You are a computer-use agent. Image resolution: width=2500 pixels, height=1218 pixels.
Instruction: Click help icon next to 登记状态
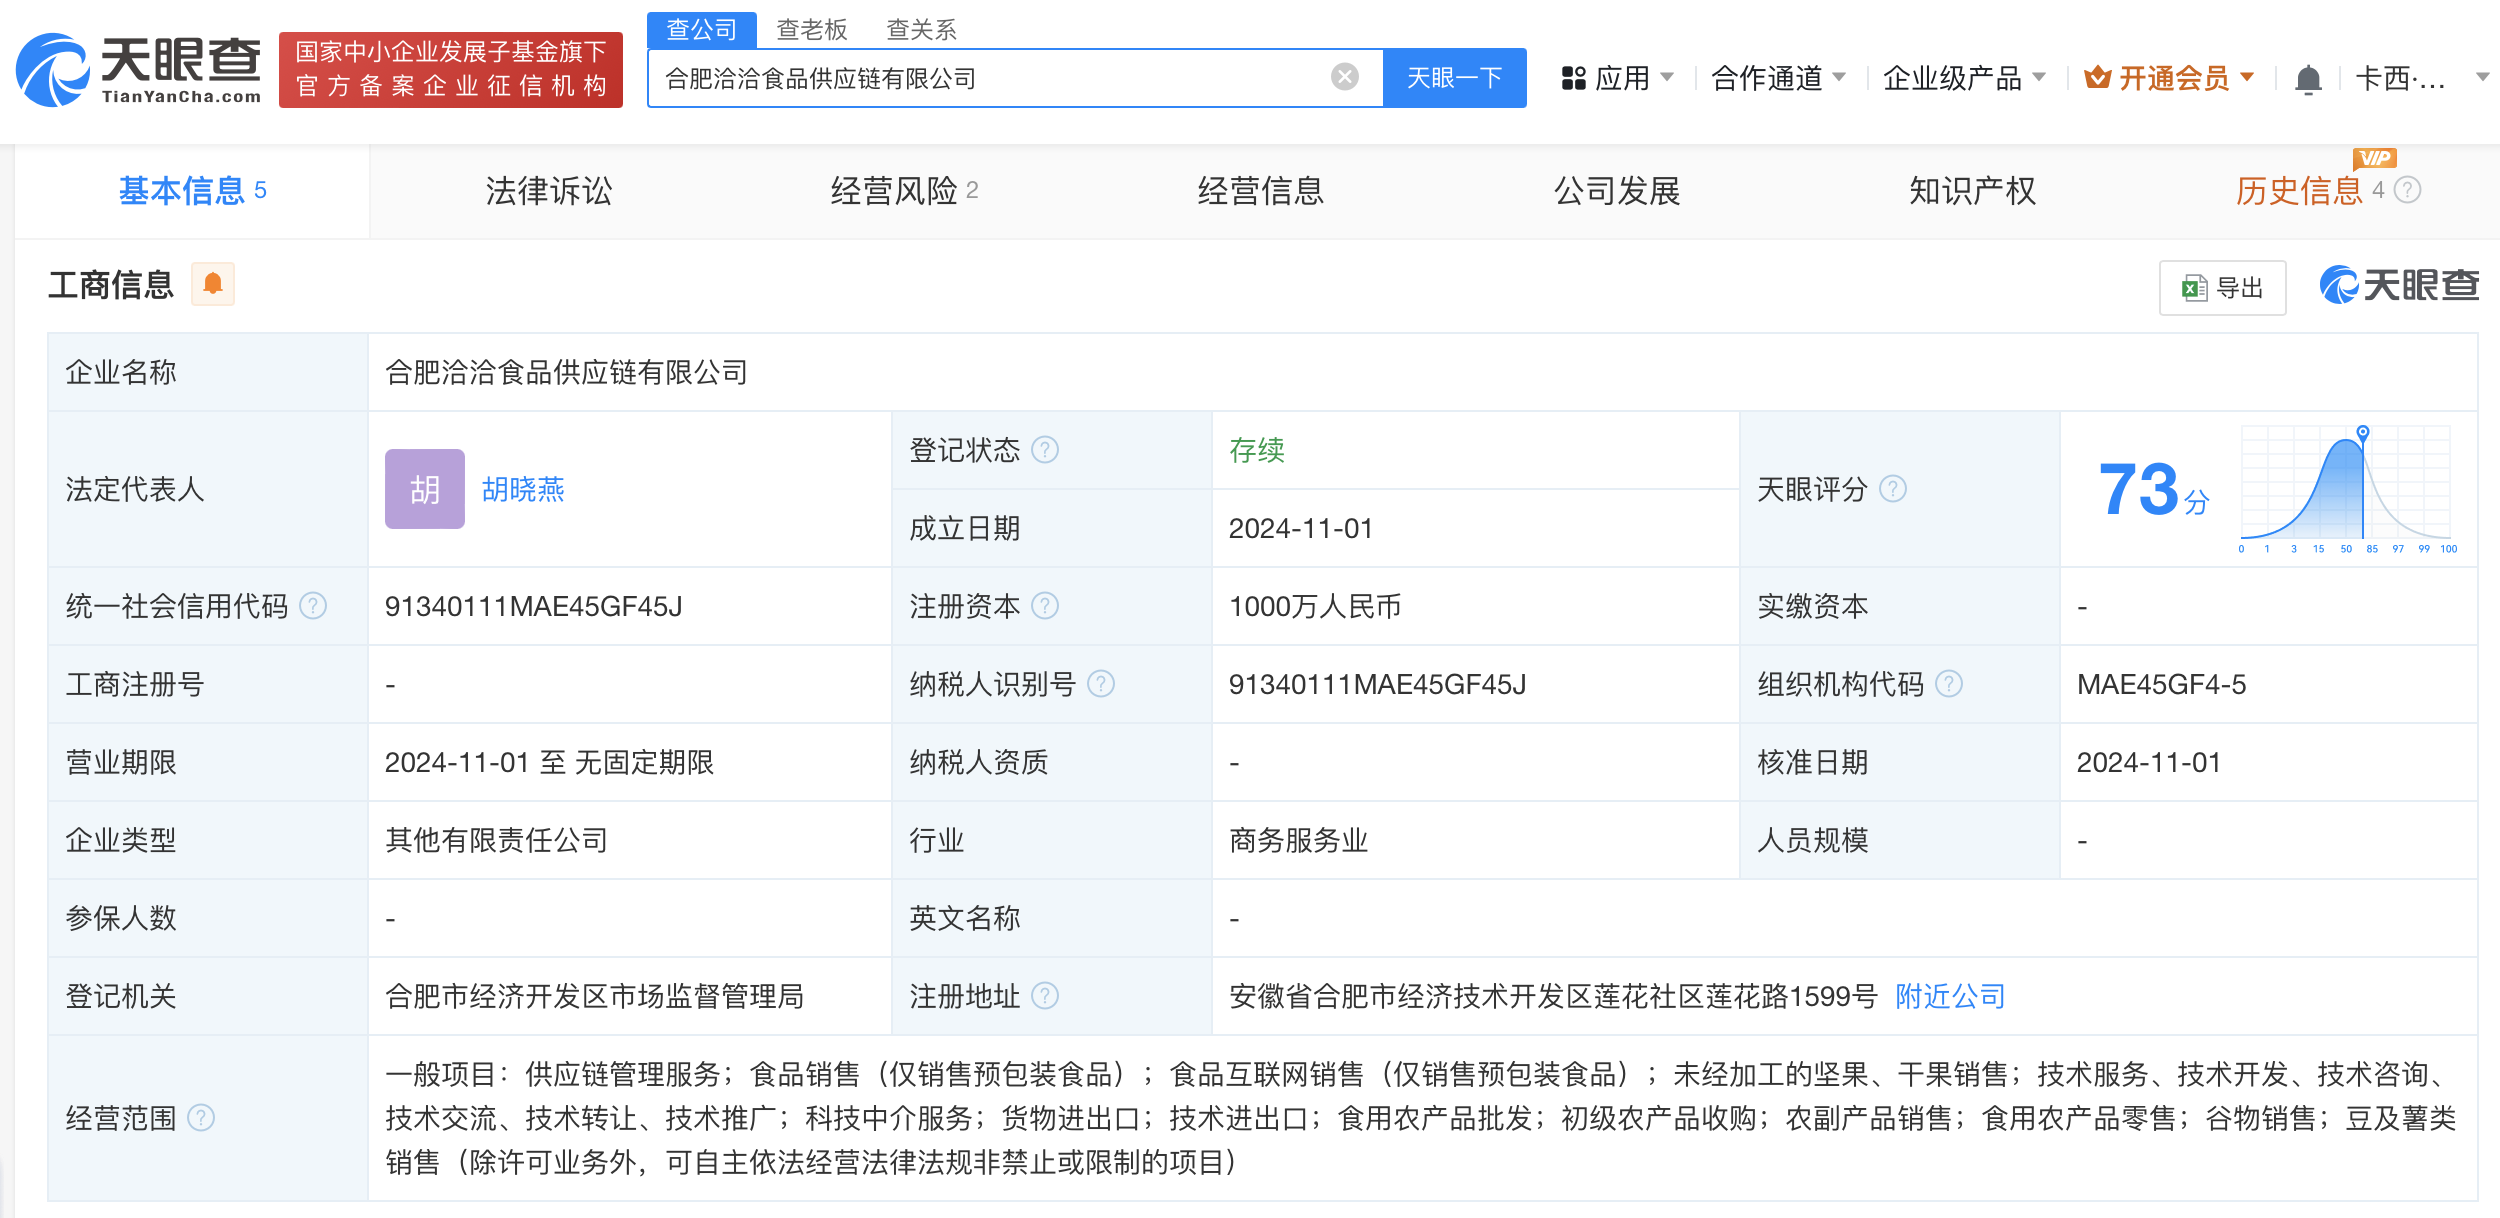pos(1045,450)
